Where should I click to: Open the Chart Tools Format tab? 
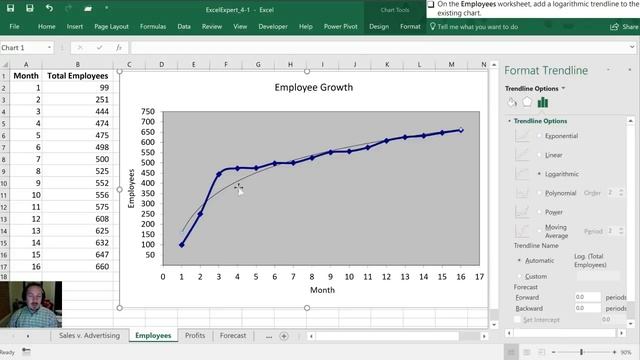[x=410, y=27]
